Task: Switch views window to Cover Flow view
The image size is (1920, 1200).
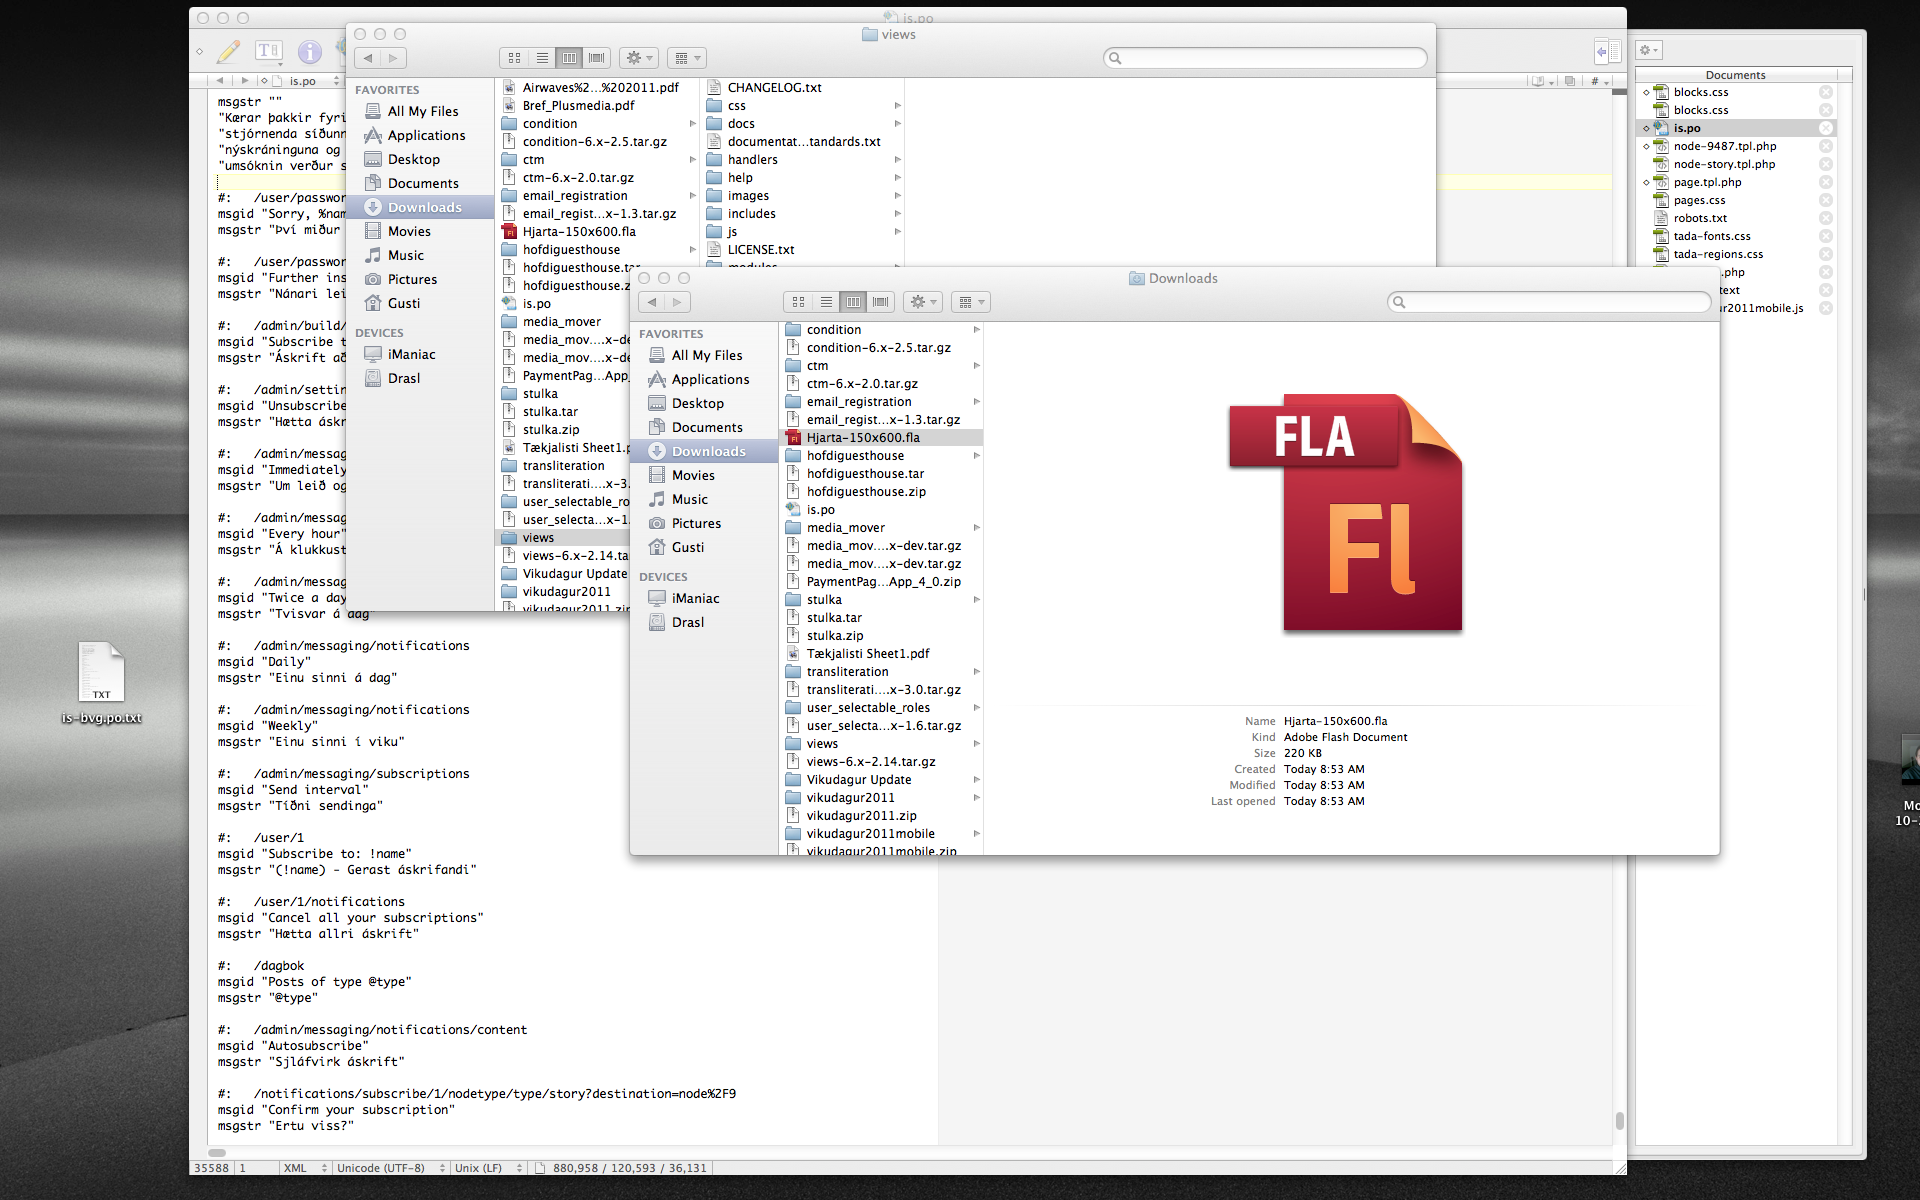Action: 597,58
